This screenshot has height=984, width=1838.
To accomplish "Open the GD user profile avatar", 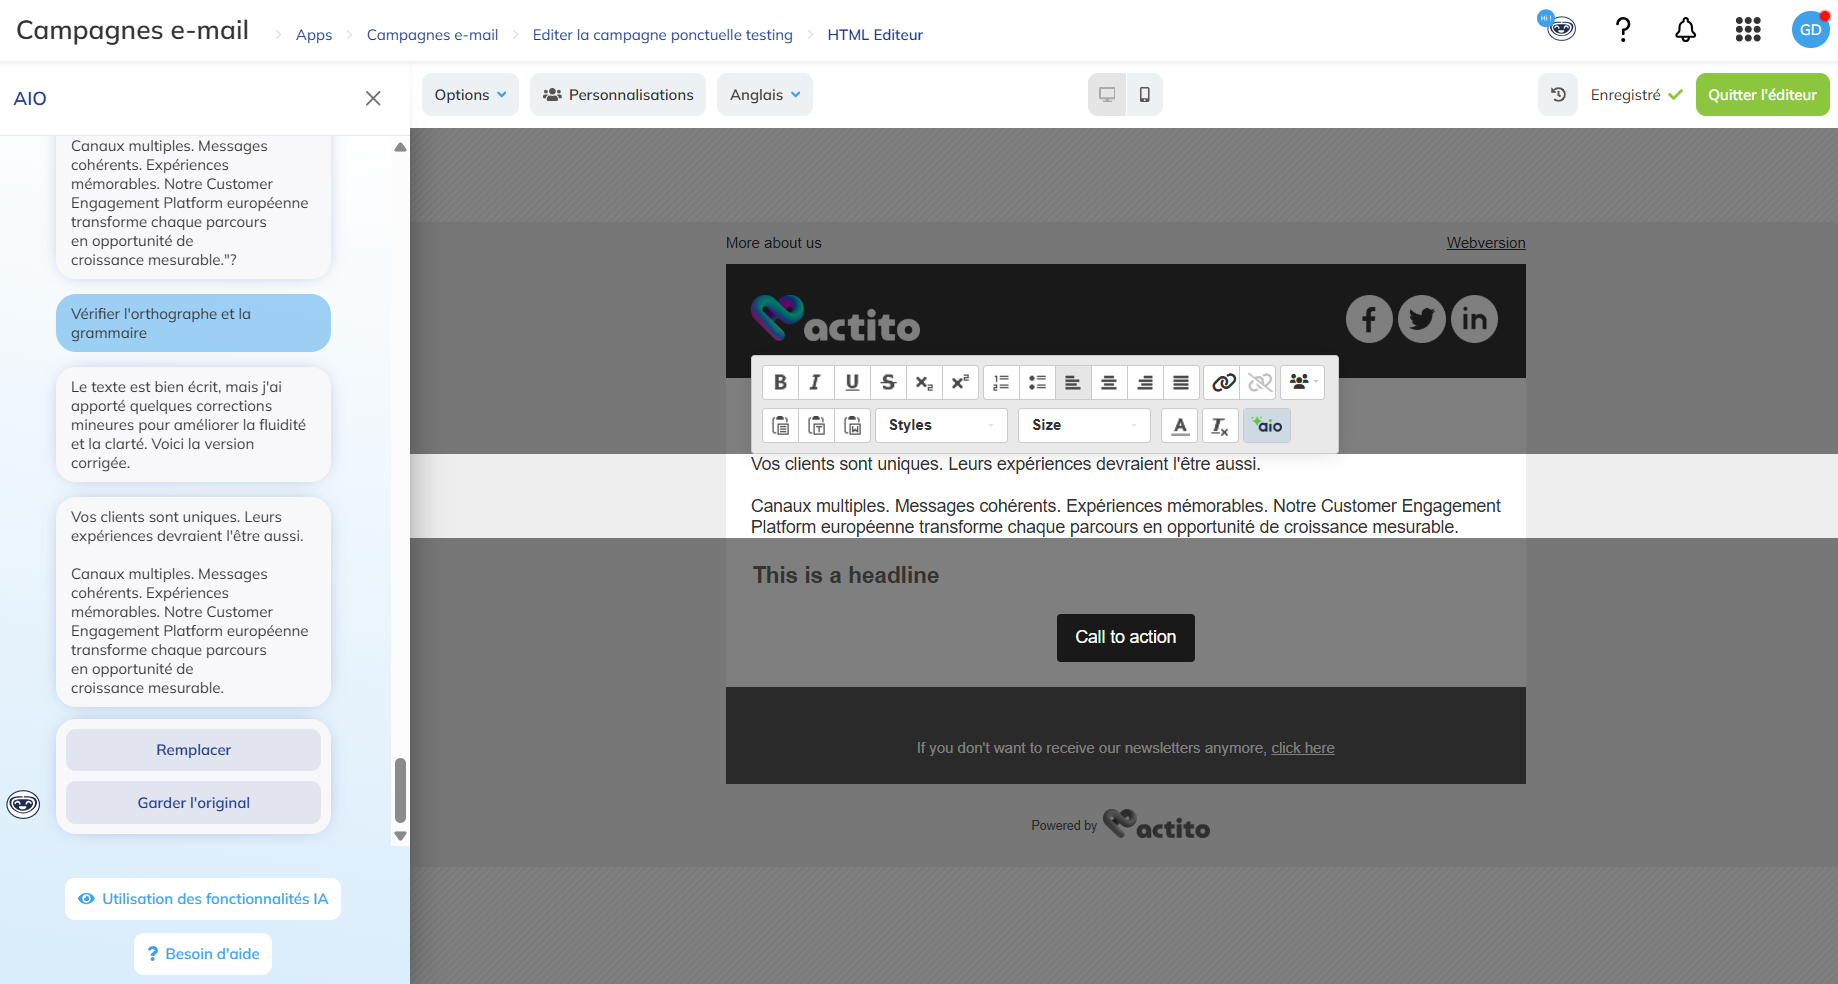I will [x=1811, y=30].
